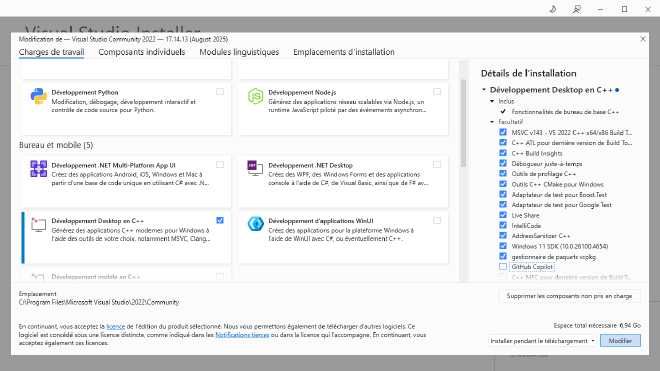Uncheck gestionnaire de paquets vcpkg
The image size is (660, 371).
503,256
